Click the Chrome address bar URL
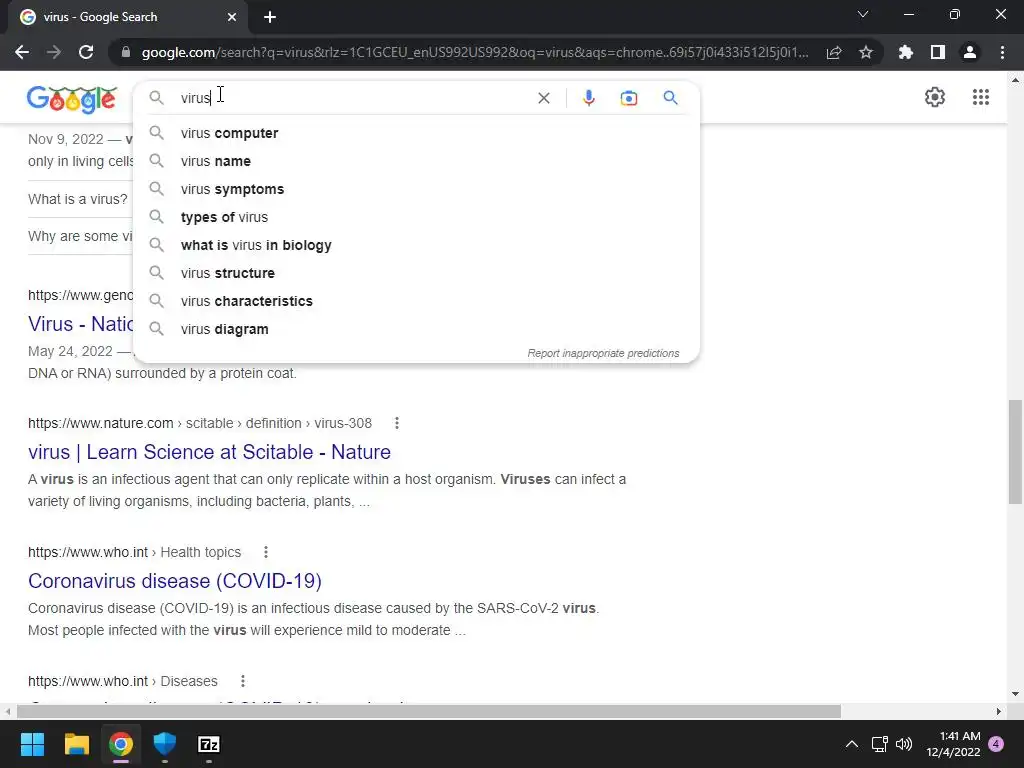 475,52
